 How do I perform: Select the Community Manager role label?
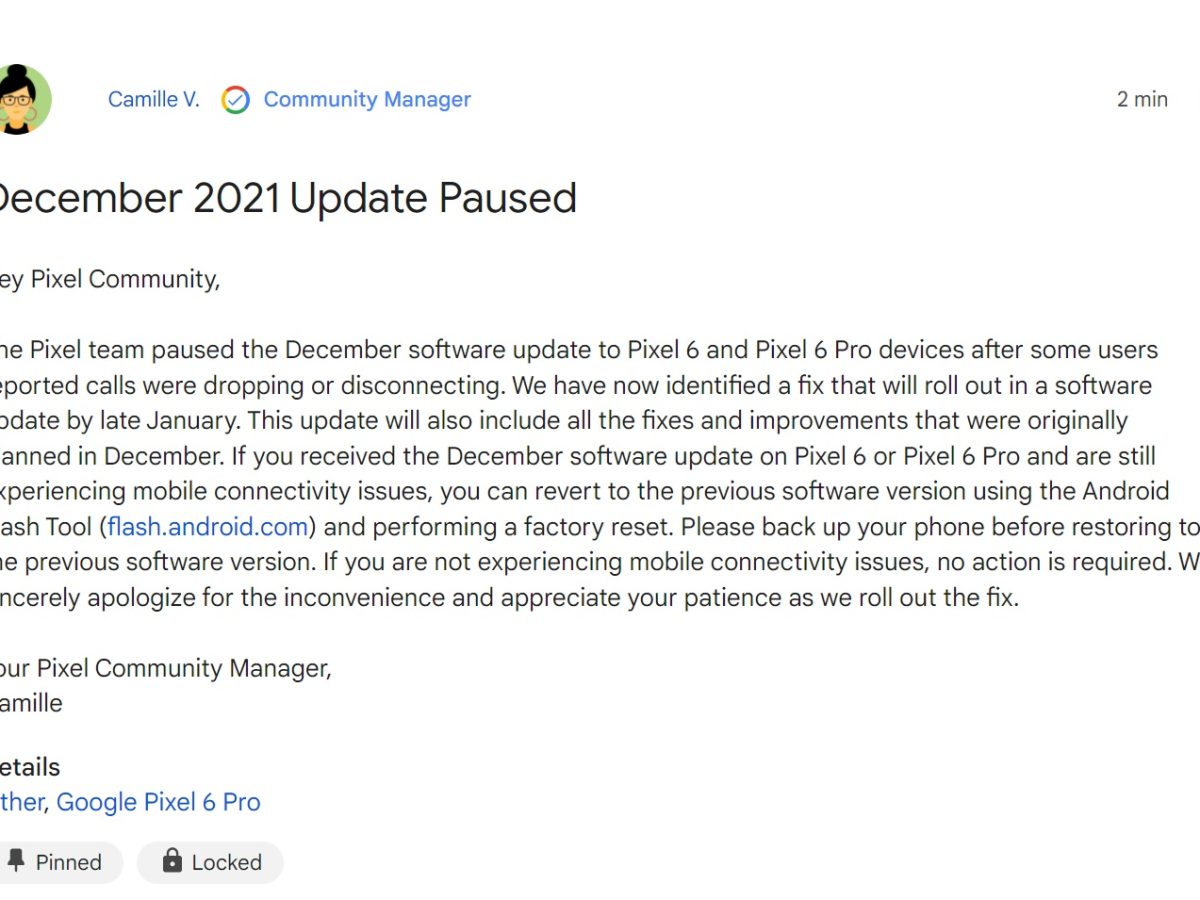coord(367,100)
